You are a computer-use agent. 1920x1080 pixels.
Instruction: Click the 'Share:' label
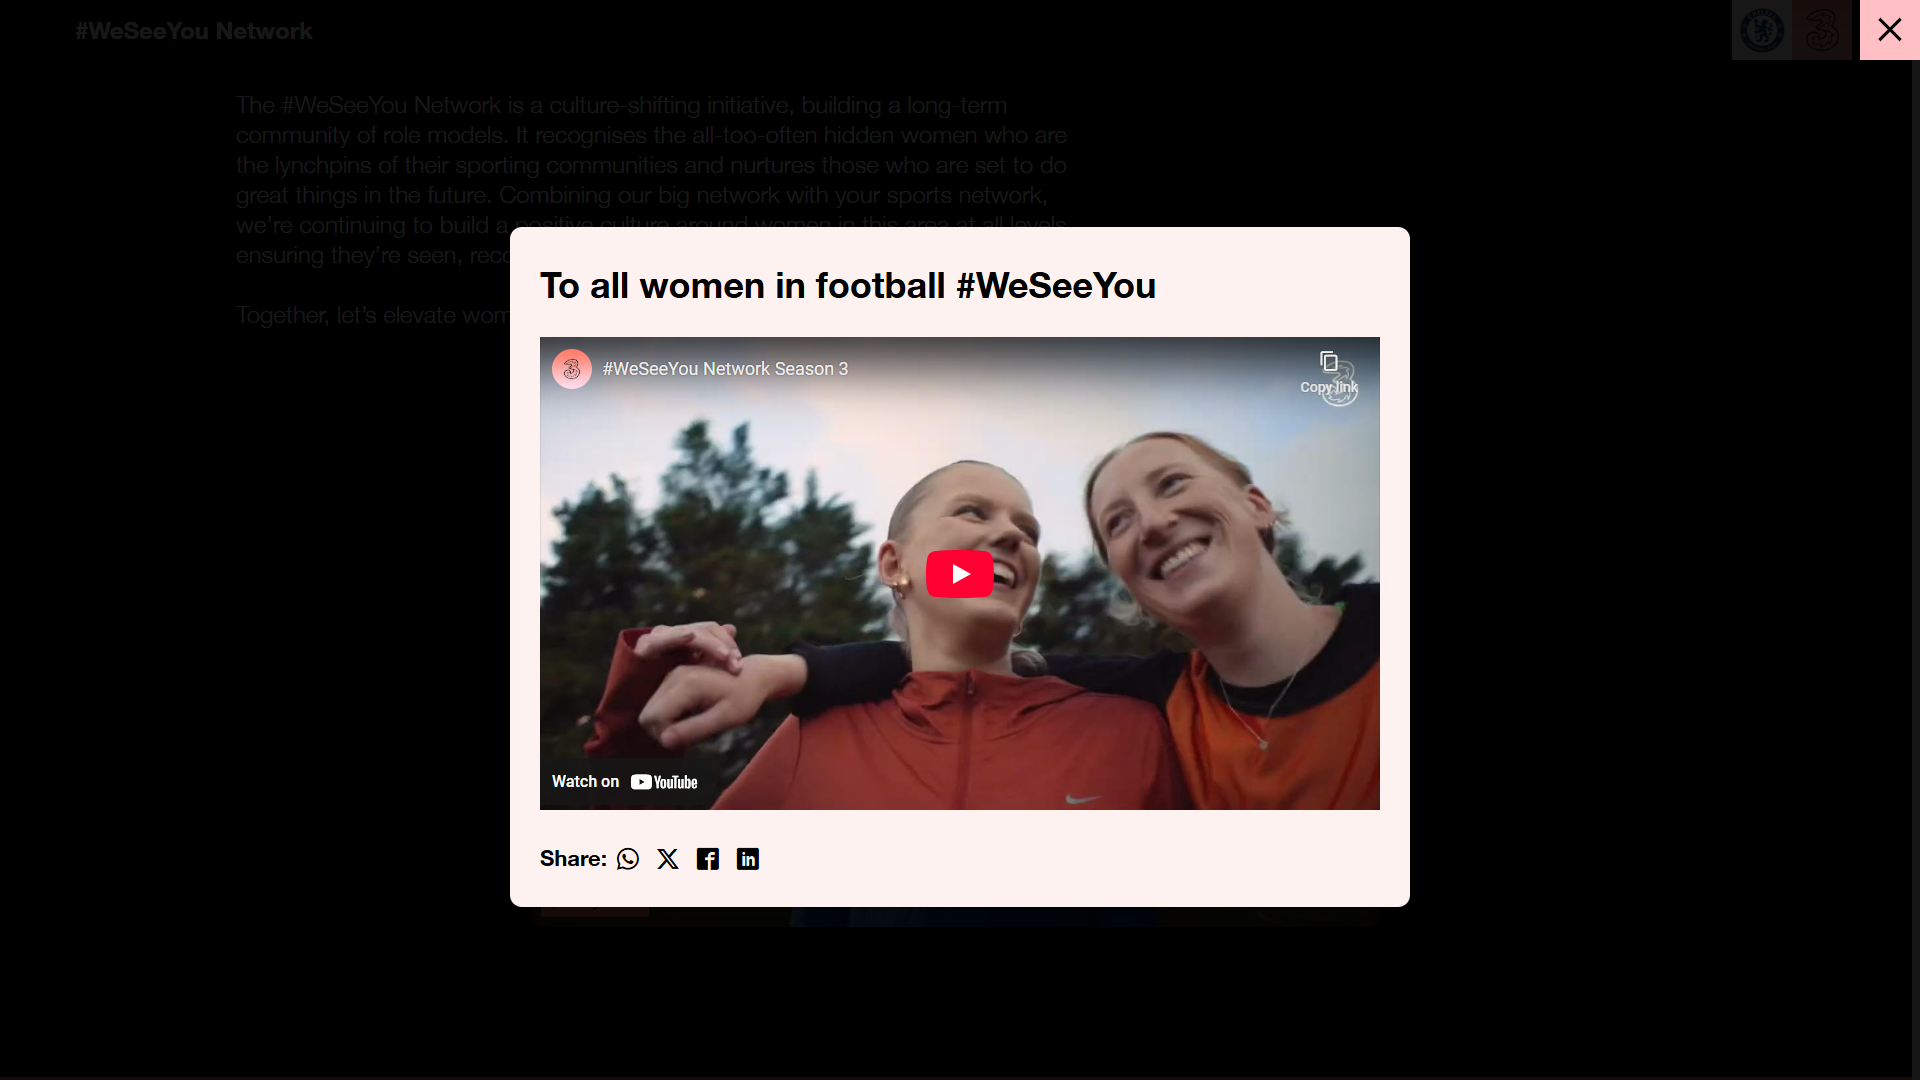tap(573, 859)
